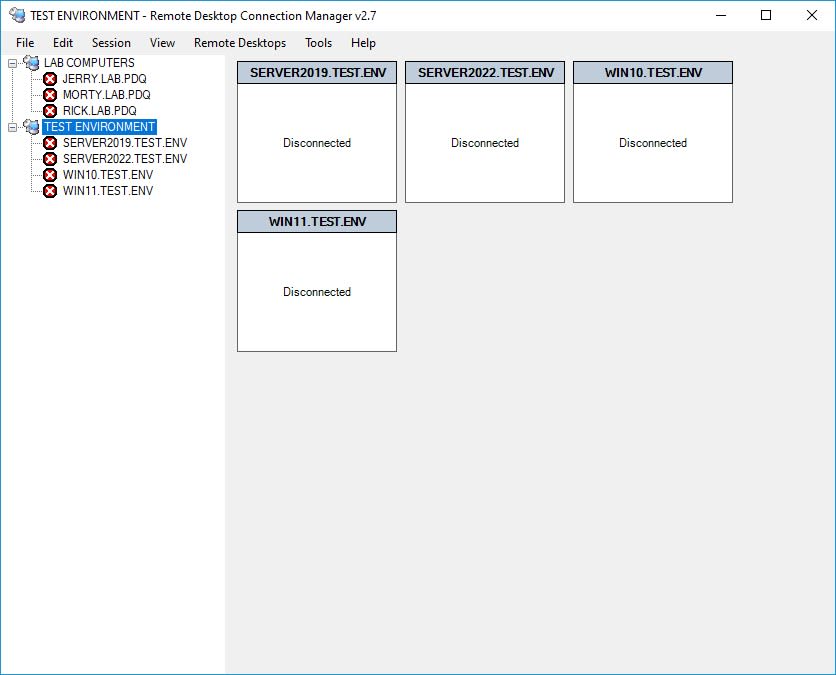The image size is (836, 675).
Task: Click the Disconnected pane of WIN11.TEST.ENV thumbnail
Action: pyautogui.click(x=317, y=292)
